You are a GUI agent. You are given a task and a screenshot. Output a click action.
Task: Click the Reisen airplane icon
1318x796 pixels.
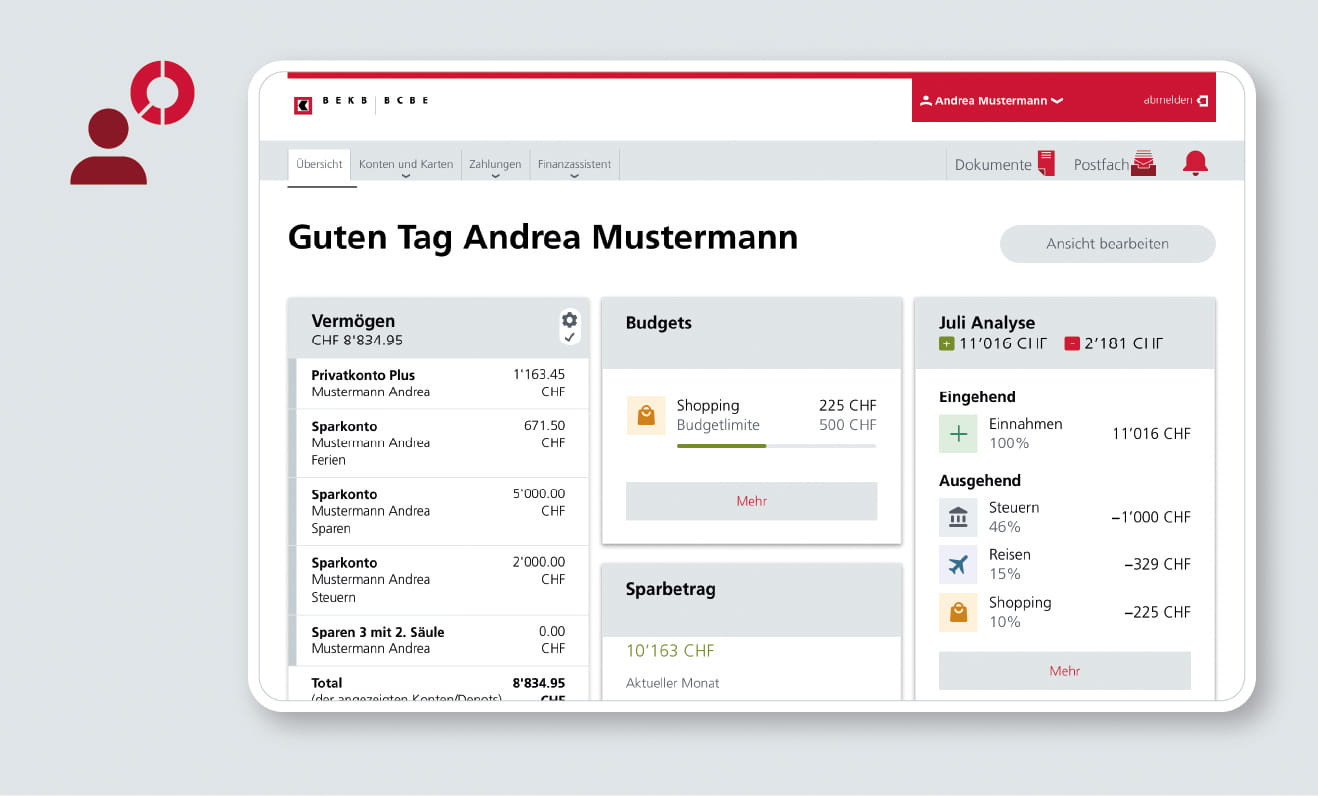click(958, 564)
